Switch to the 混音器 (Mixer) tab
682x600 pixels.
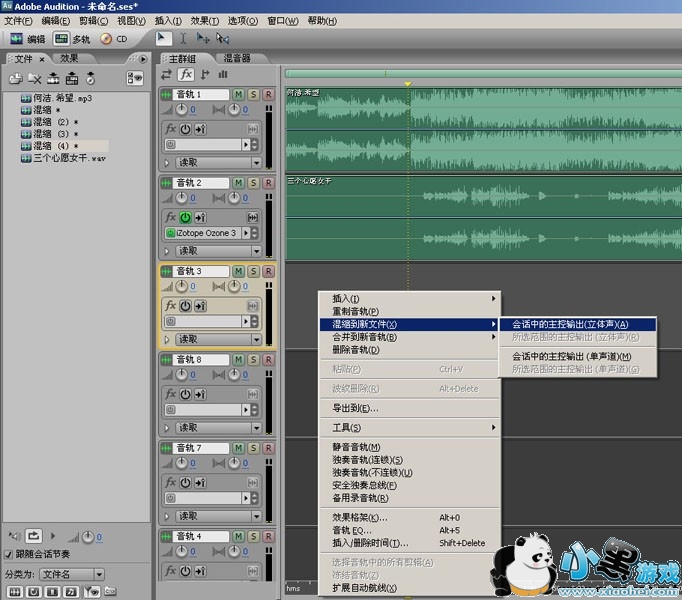point(238,58)
